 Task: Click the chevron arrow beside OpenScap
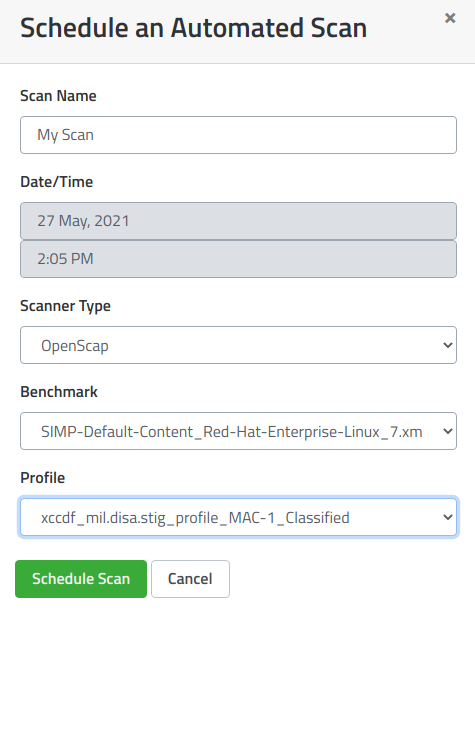pyautogui.click(x=447, y=345)
